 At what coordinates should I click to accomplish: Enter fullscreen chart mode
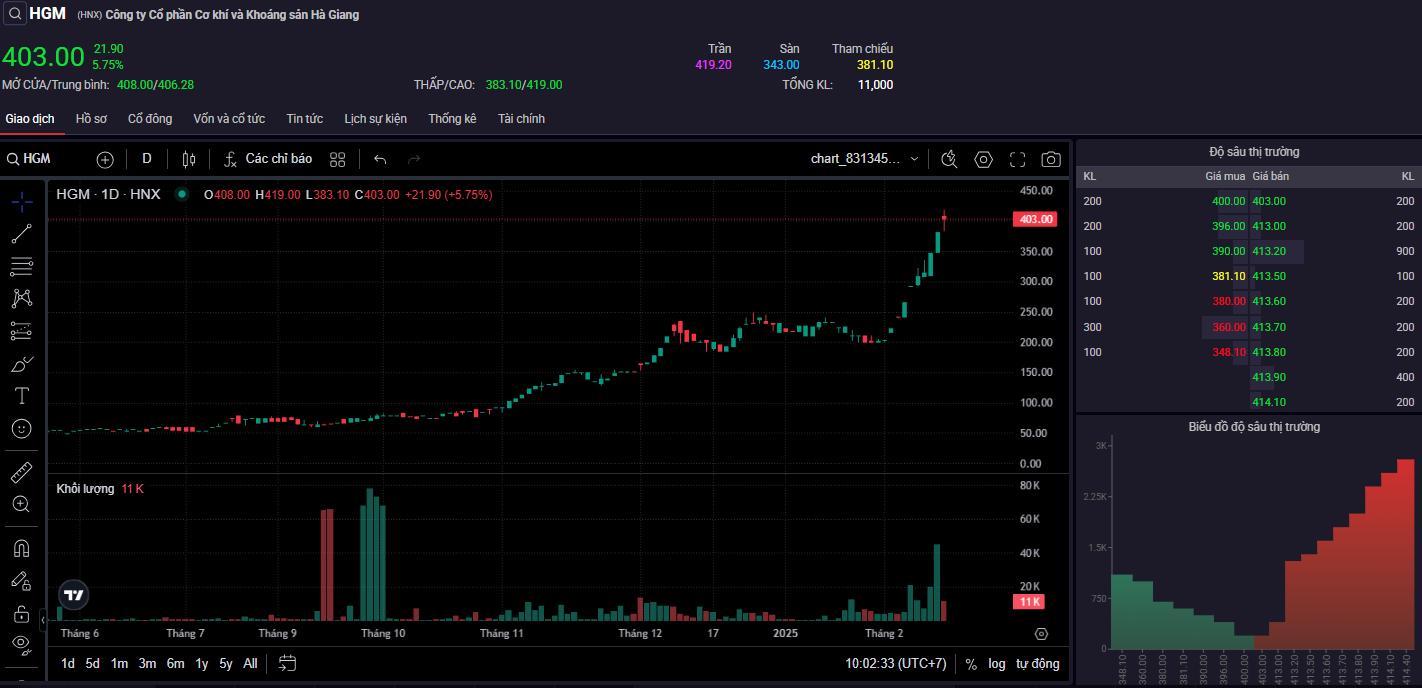[1017, 159]
